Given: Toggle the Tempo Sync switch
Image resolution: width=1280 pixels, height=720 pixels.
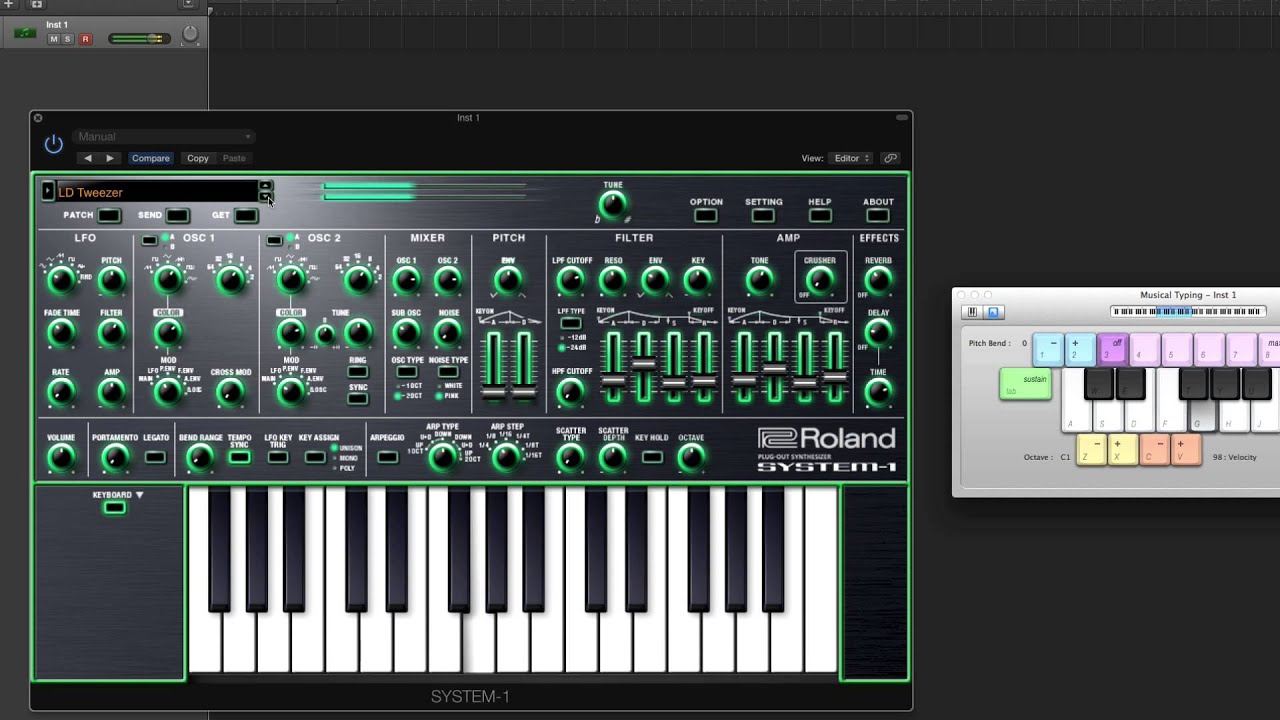Looking at the screenshot, I should [x=239, y=457].
